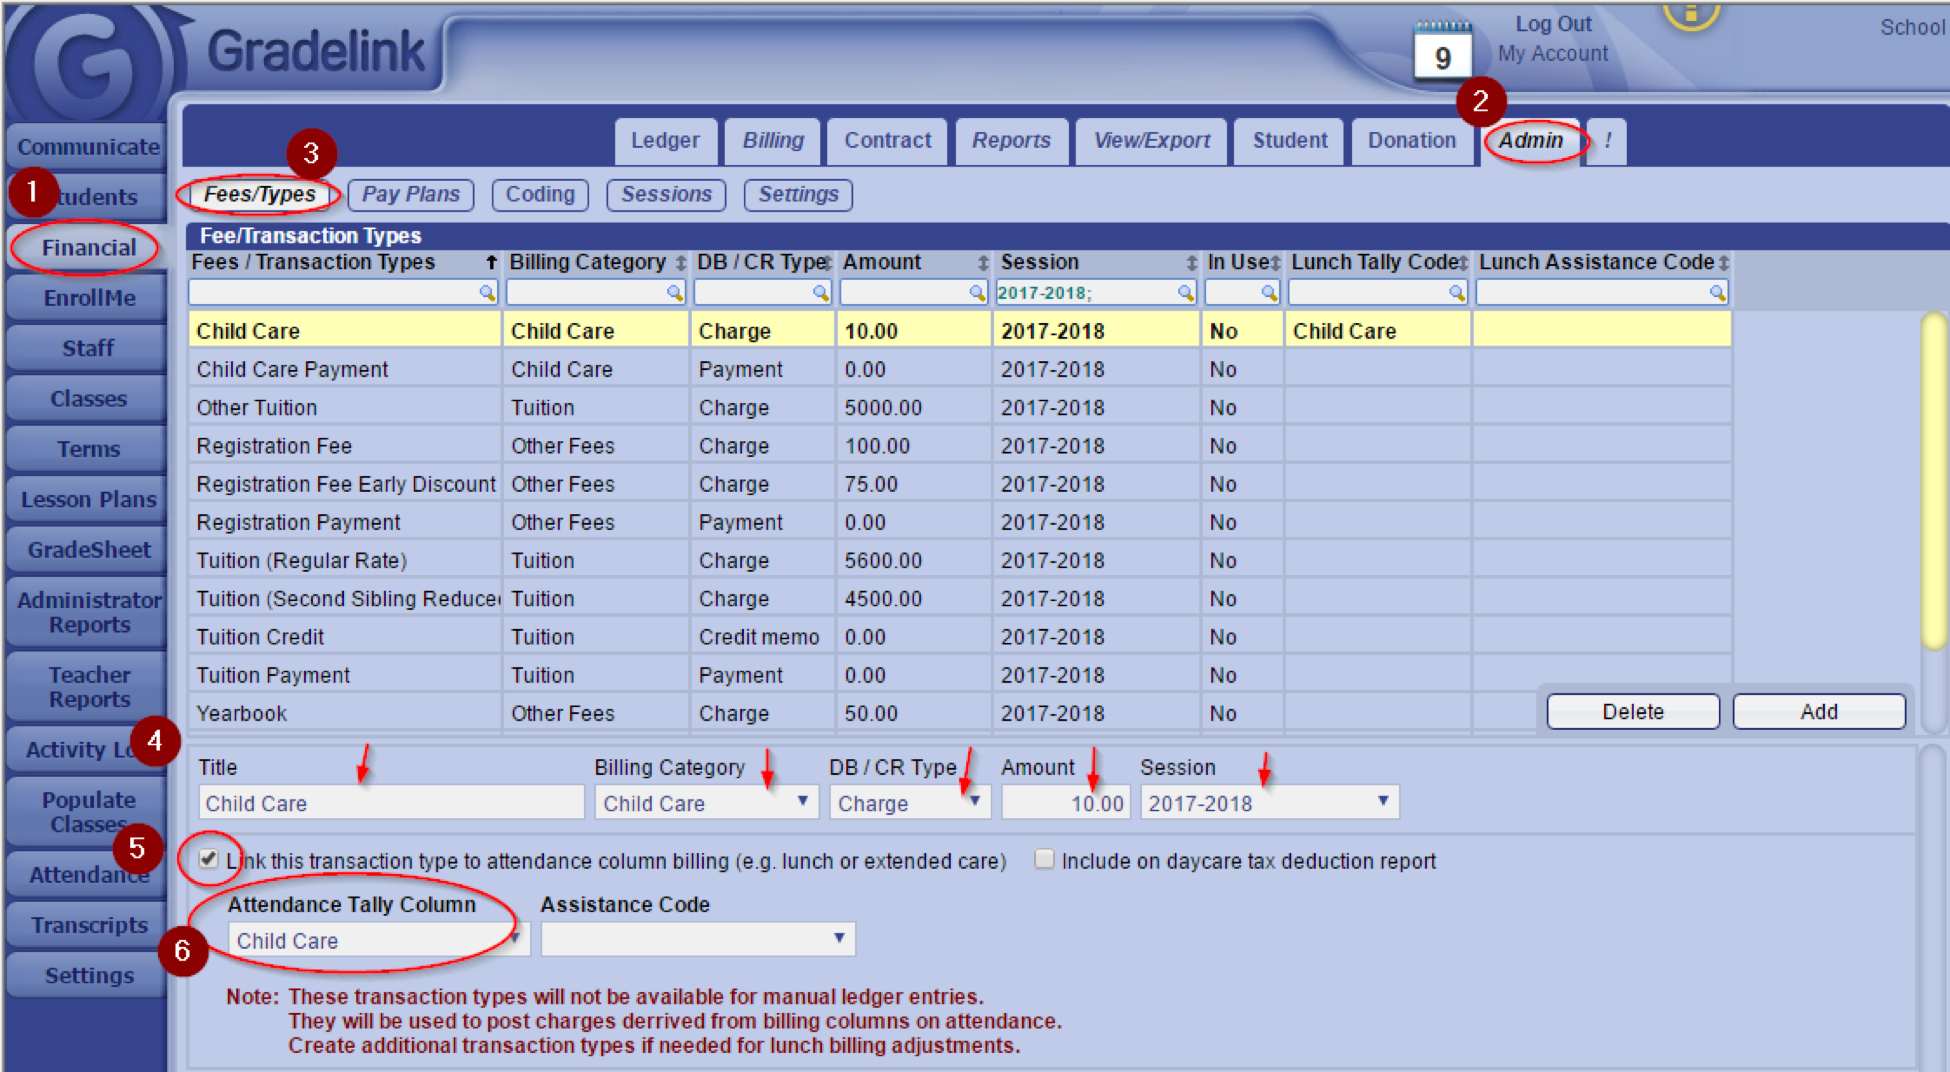Screen dimensions: 1950x1072
Task: Open Coding sub-tab
Action: coord(540,195)
